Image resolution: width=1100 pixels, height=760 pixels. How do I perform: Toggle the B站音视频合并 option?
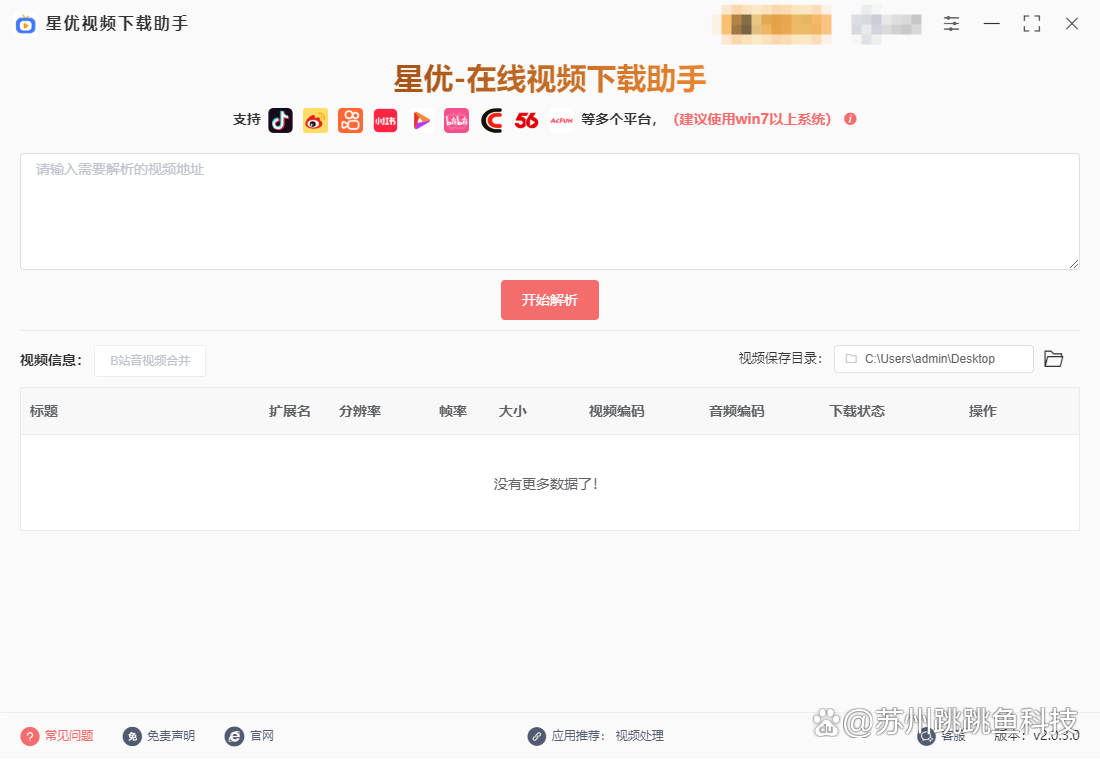click(x=149, y=361)
